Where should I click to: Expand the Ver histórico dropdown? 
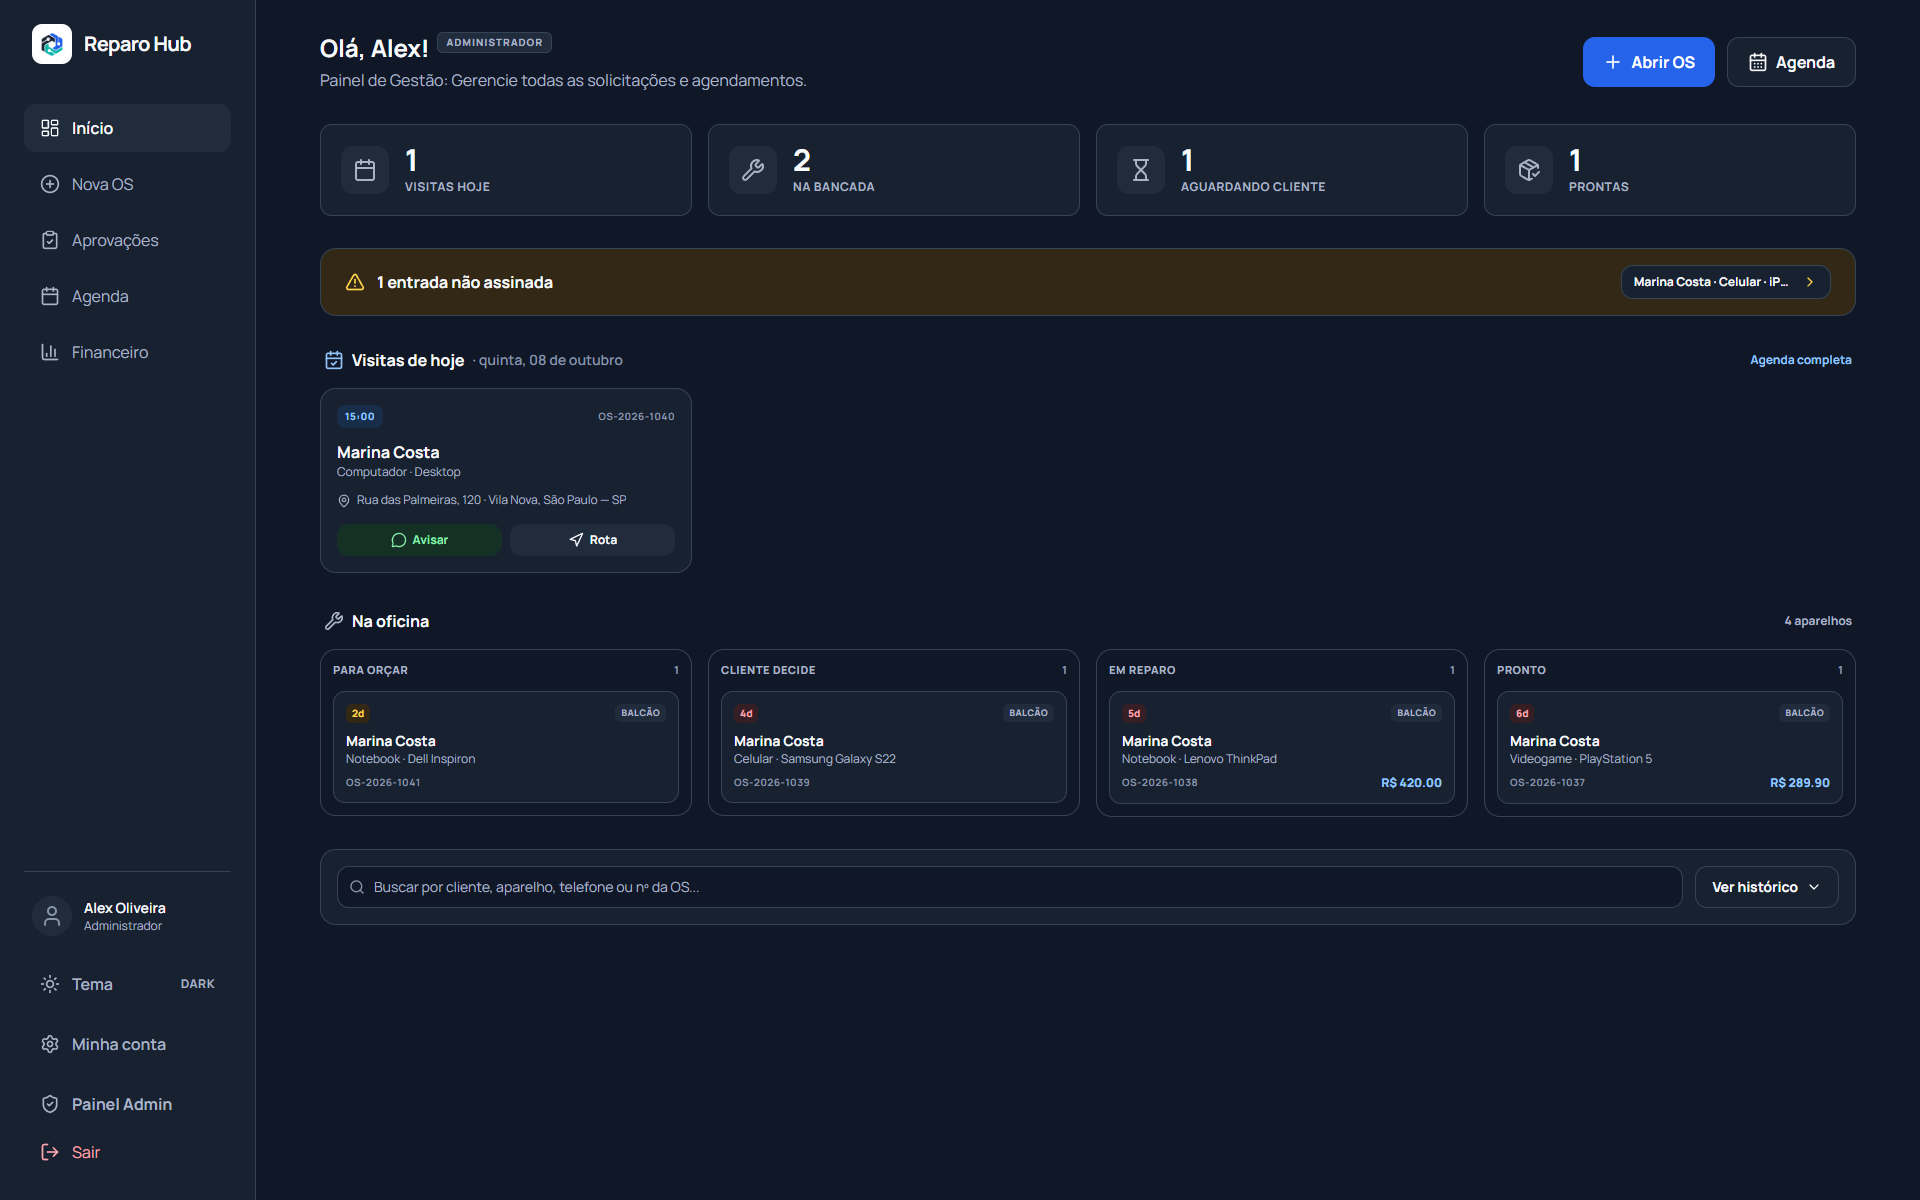(1766, 887)
